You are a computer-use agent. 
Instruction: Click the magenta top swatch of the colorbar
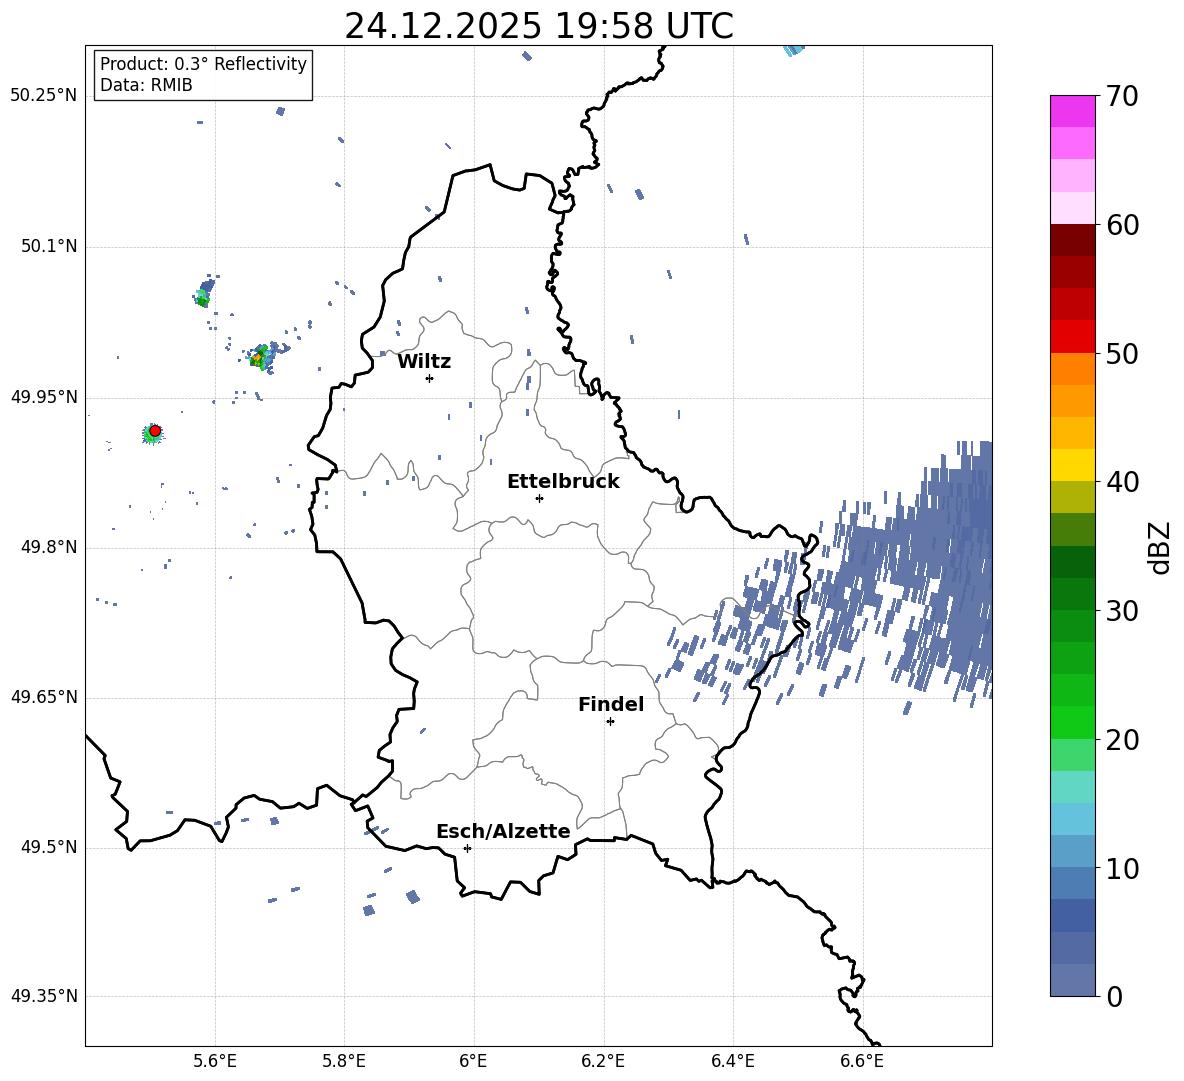click(1072, 111)
